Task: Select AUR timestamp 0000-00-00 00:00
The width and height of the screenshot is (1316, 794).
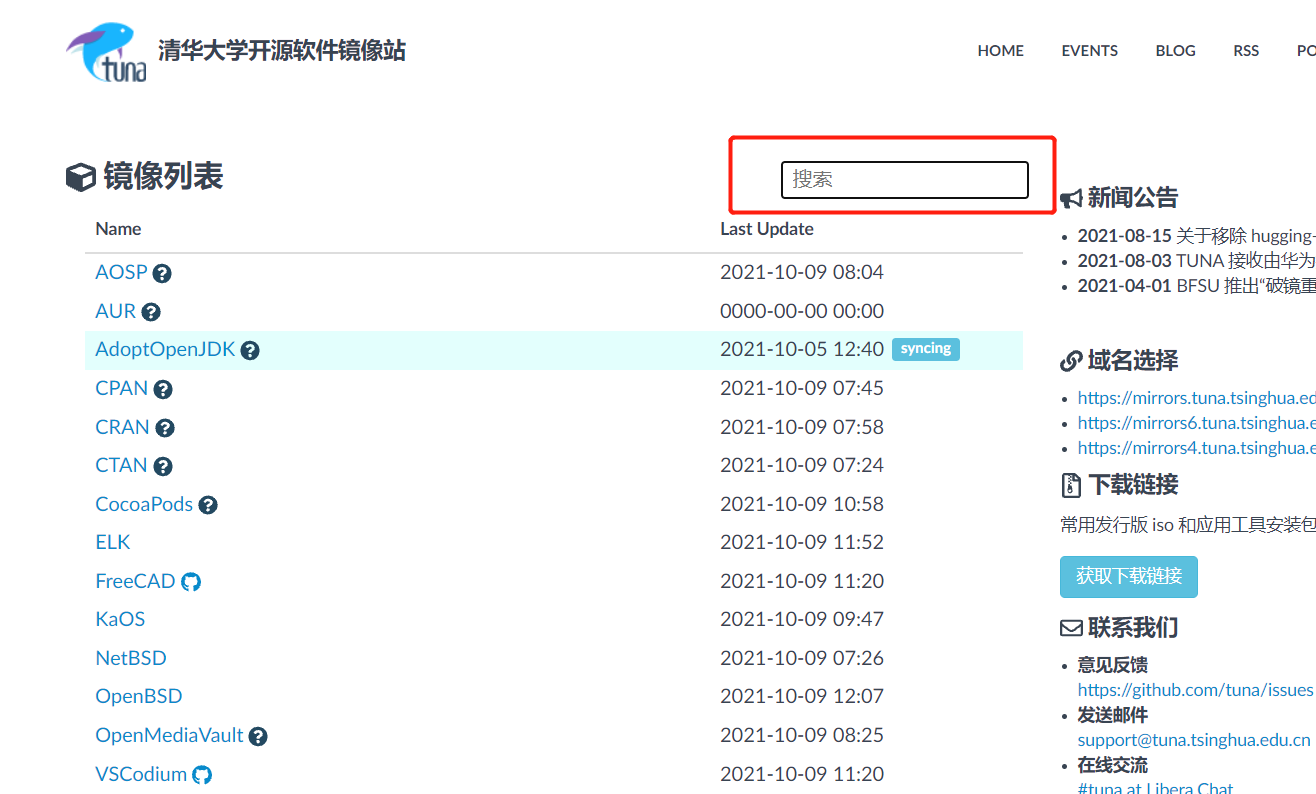Action: 802,311
